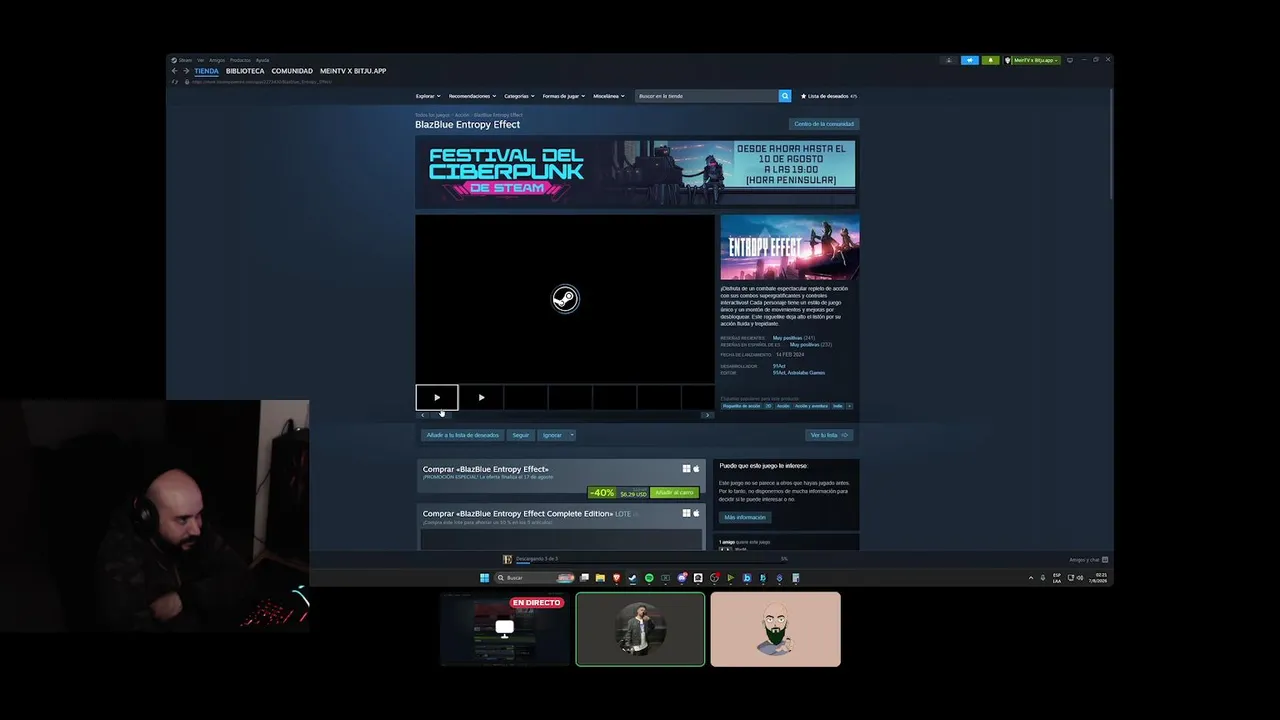Open Brave browser from the taskbar
Image resolution: width=1280 pixels, height=720 pixels.
(616, 578)
